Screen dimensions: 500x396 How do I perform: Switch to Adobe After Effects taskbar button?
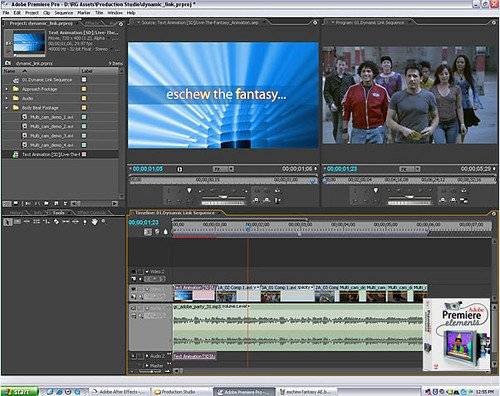(x=118, y=392)
